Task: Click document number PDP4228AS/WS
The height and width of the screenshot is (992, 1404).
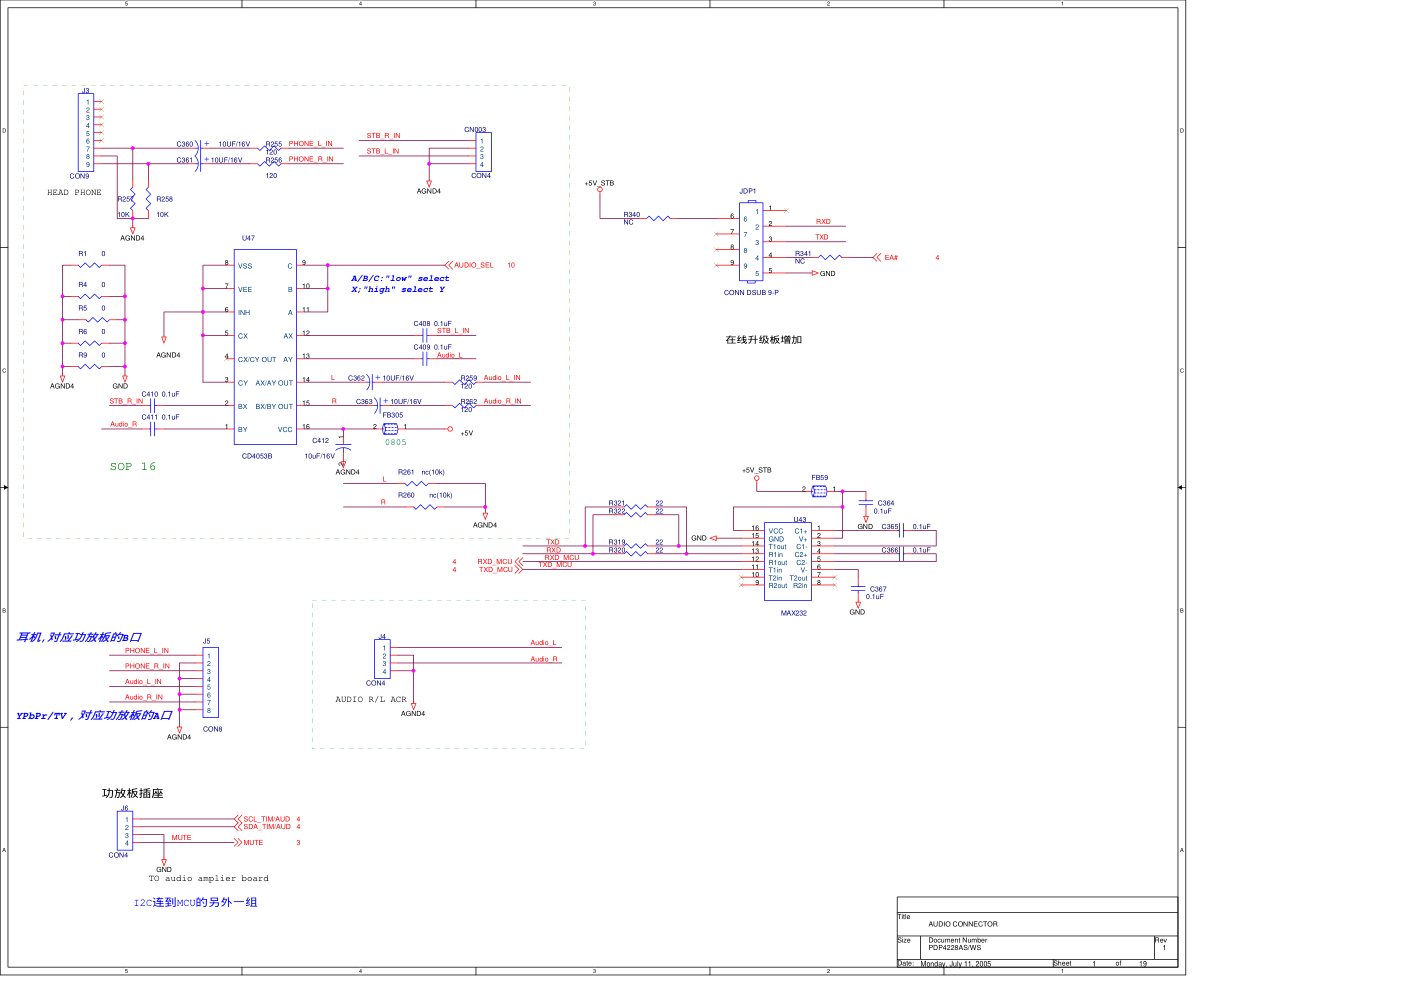Action: (955, 948)
